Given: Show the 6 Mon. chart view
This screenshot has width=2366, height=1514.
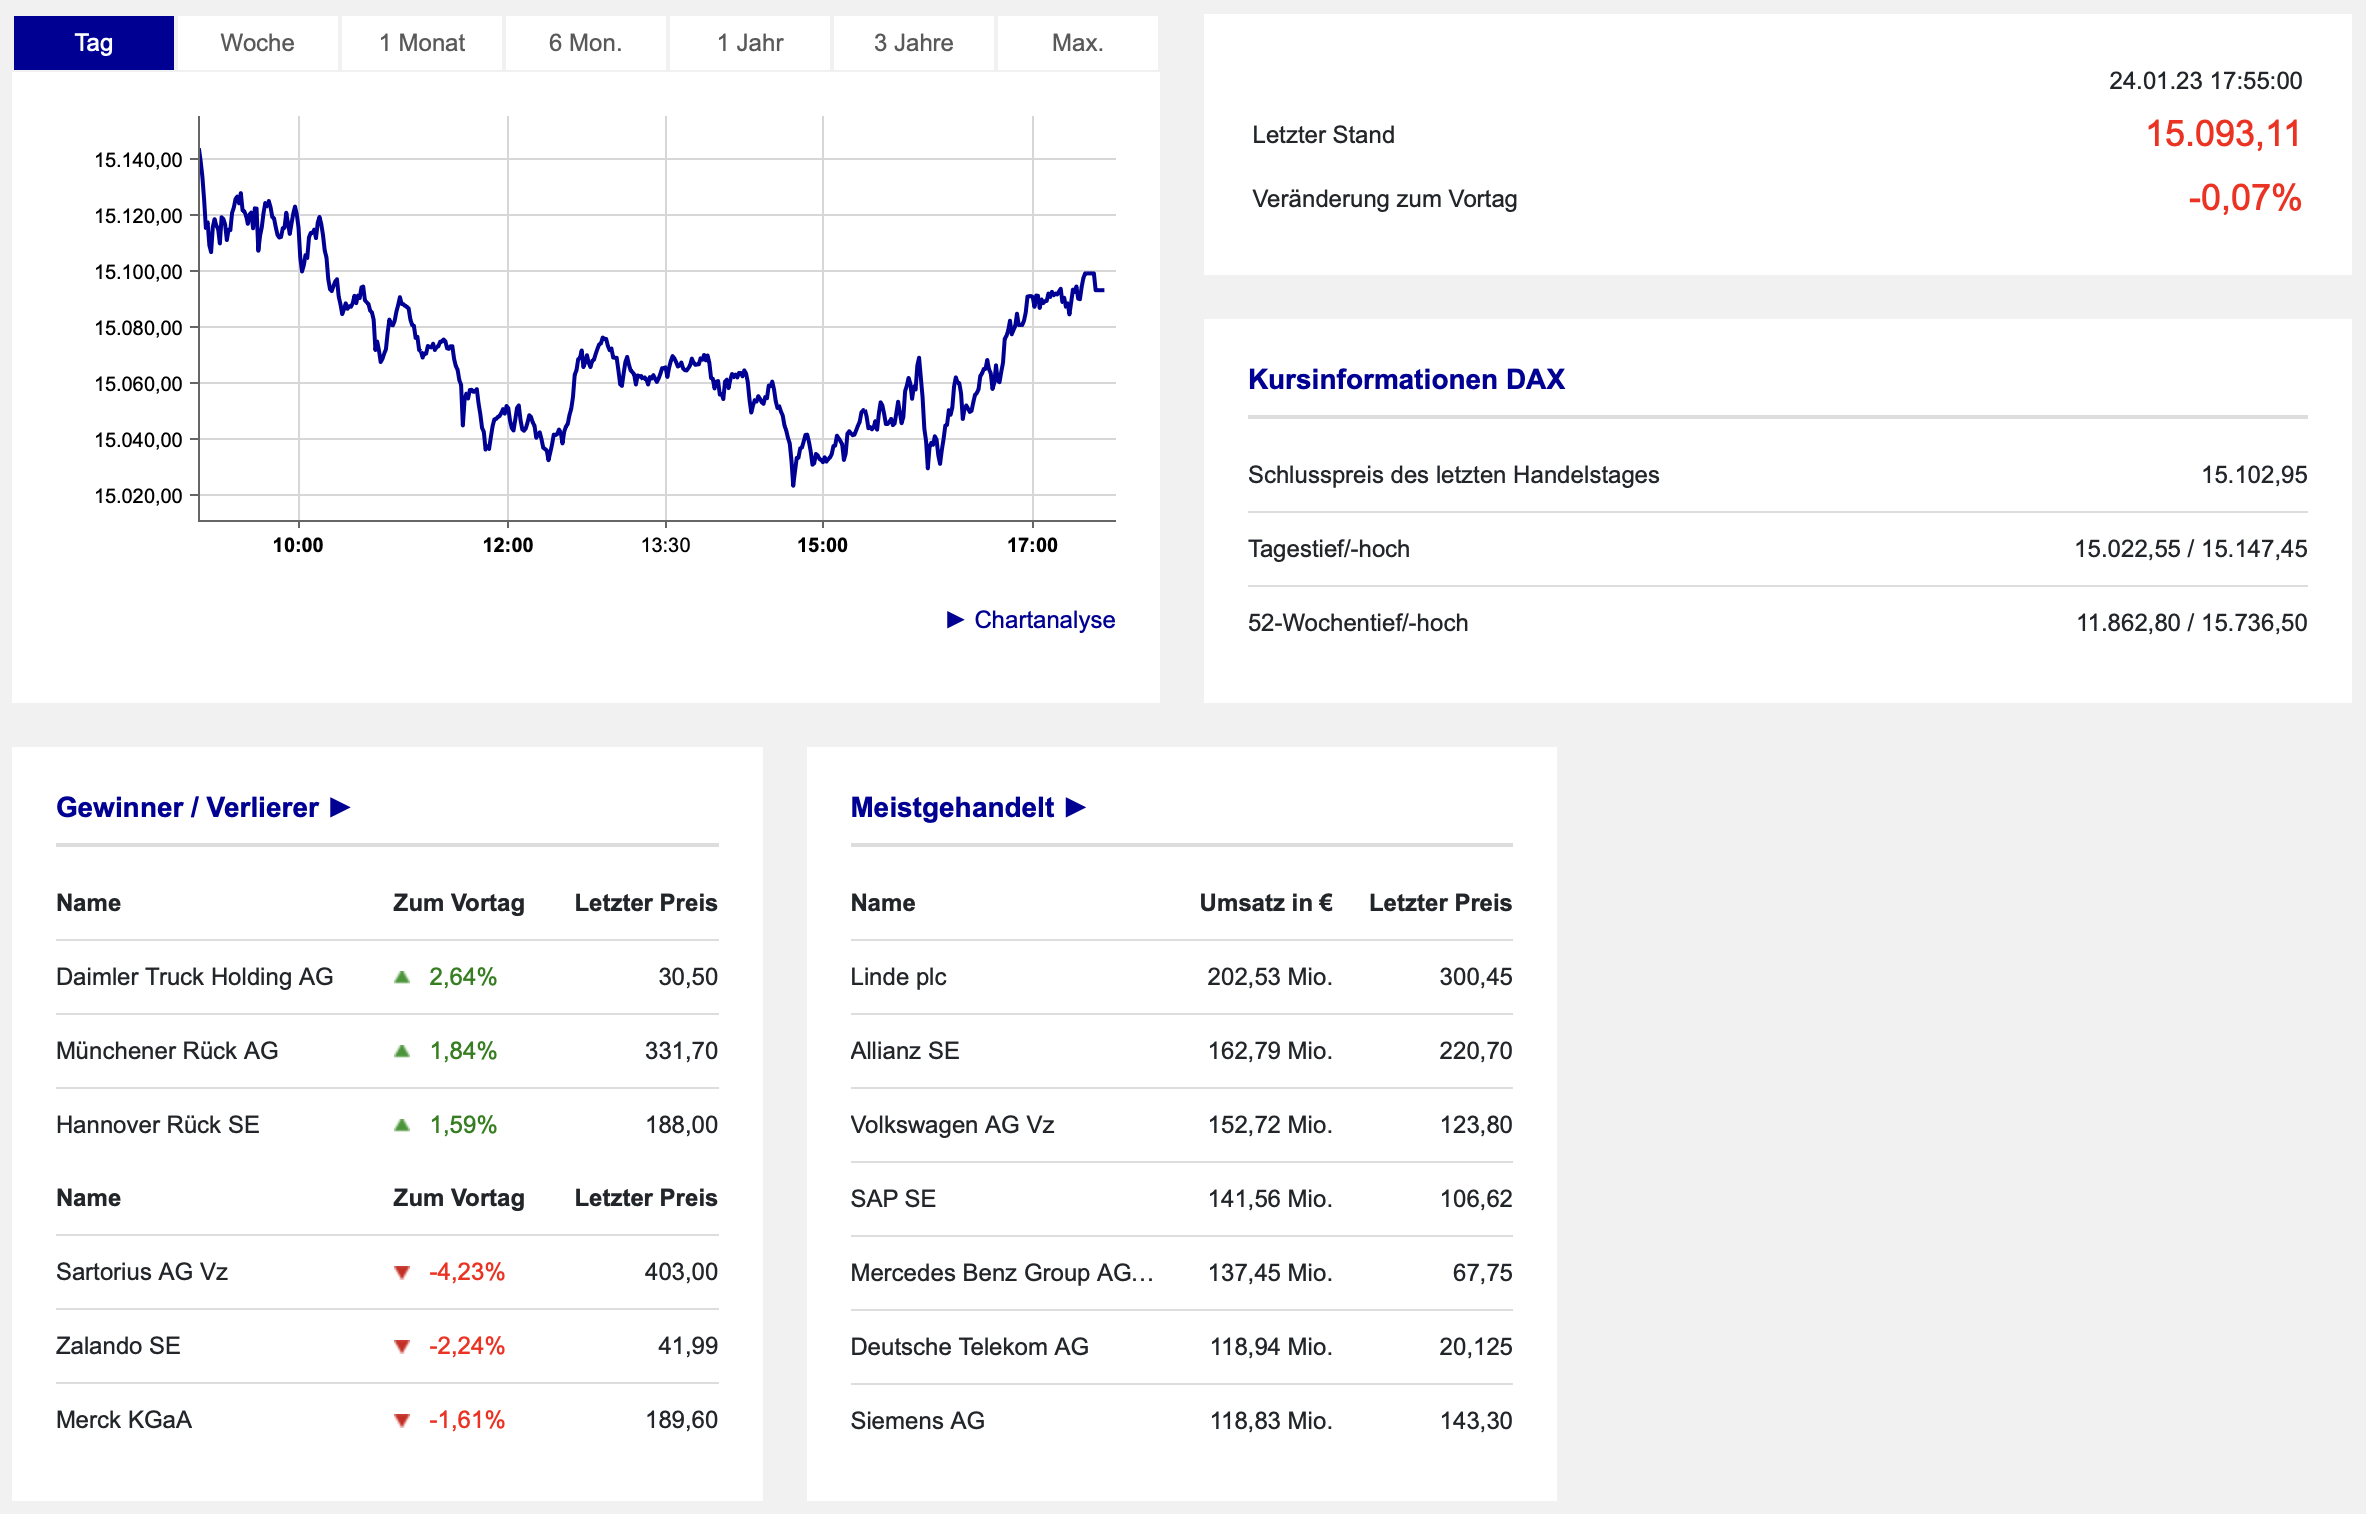Looking at the screenshot, I should (x=585, y=43).
